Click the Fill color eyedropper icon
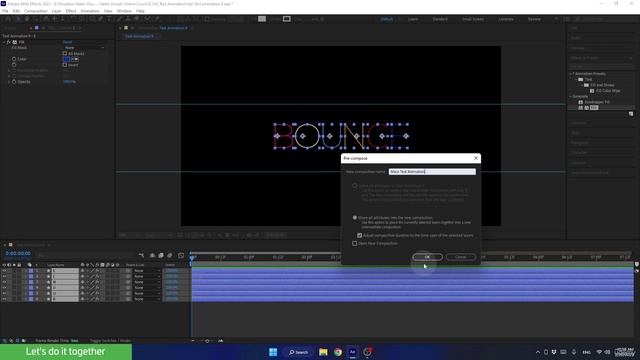The image size is (640, 360). pyautogui.click(x=75, y=59)
